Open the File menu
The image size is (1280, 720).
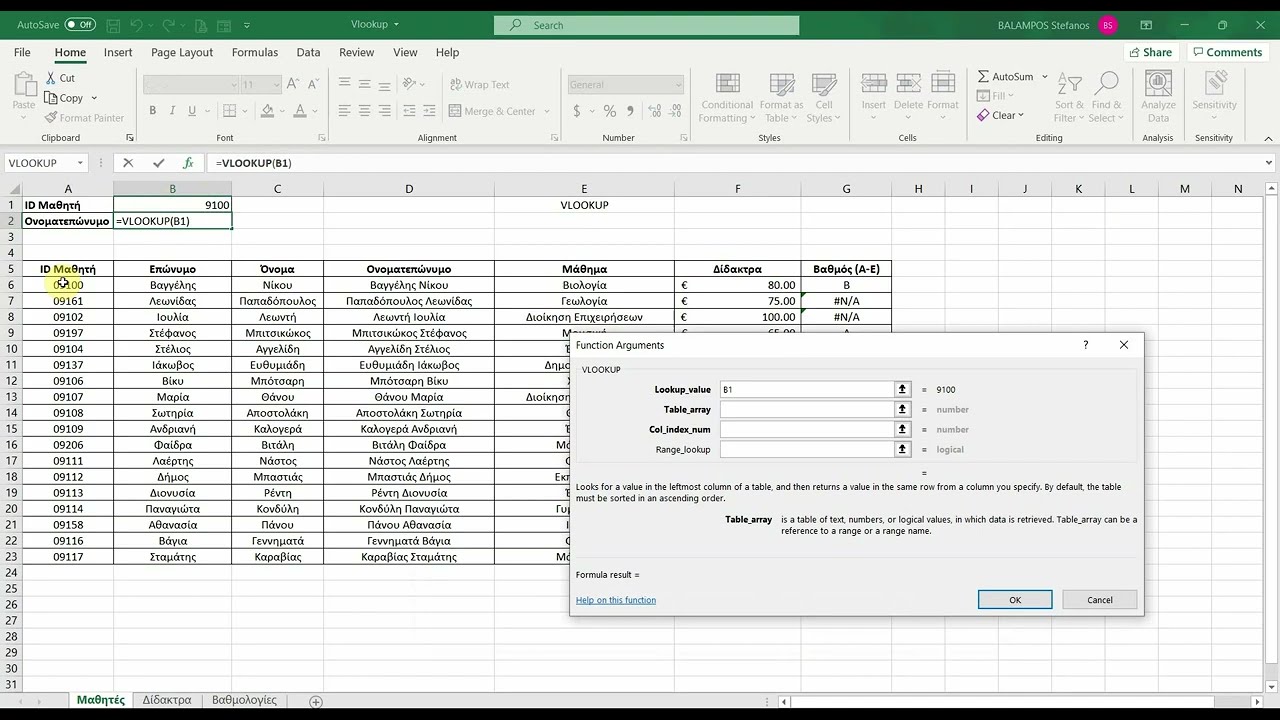click(x=22, y=52)
